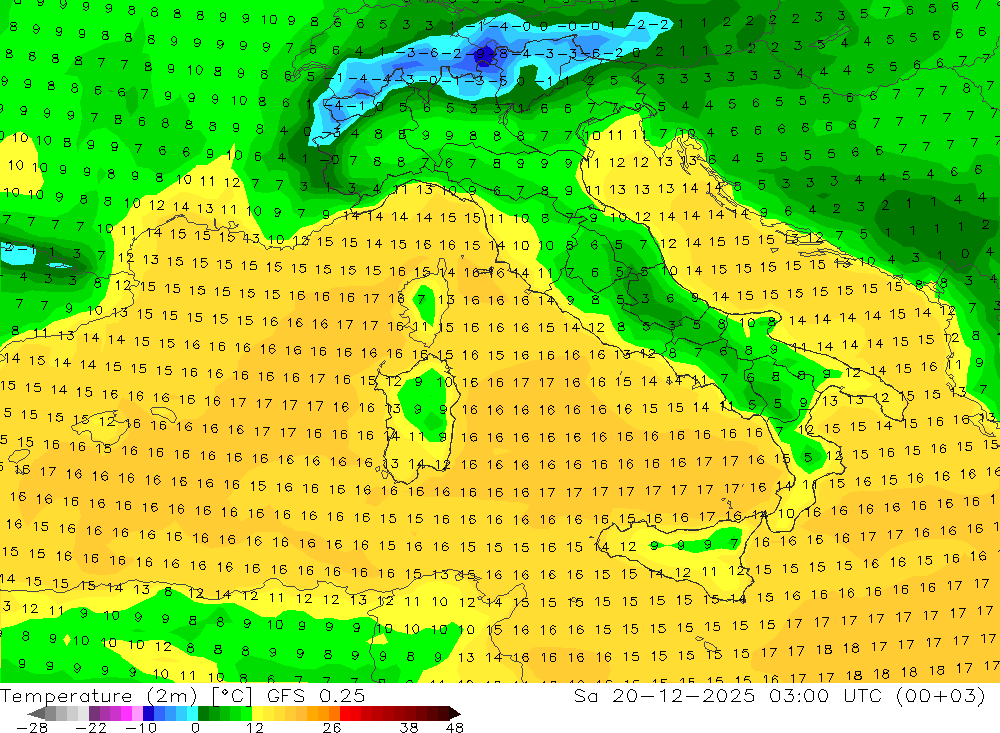The height and width of the screenshot is (733, 1000).
Task: Click the '20-12-2025' date text
Action: tap(684, 695)
